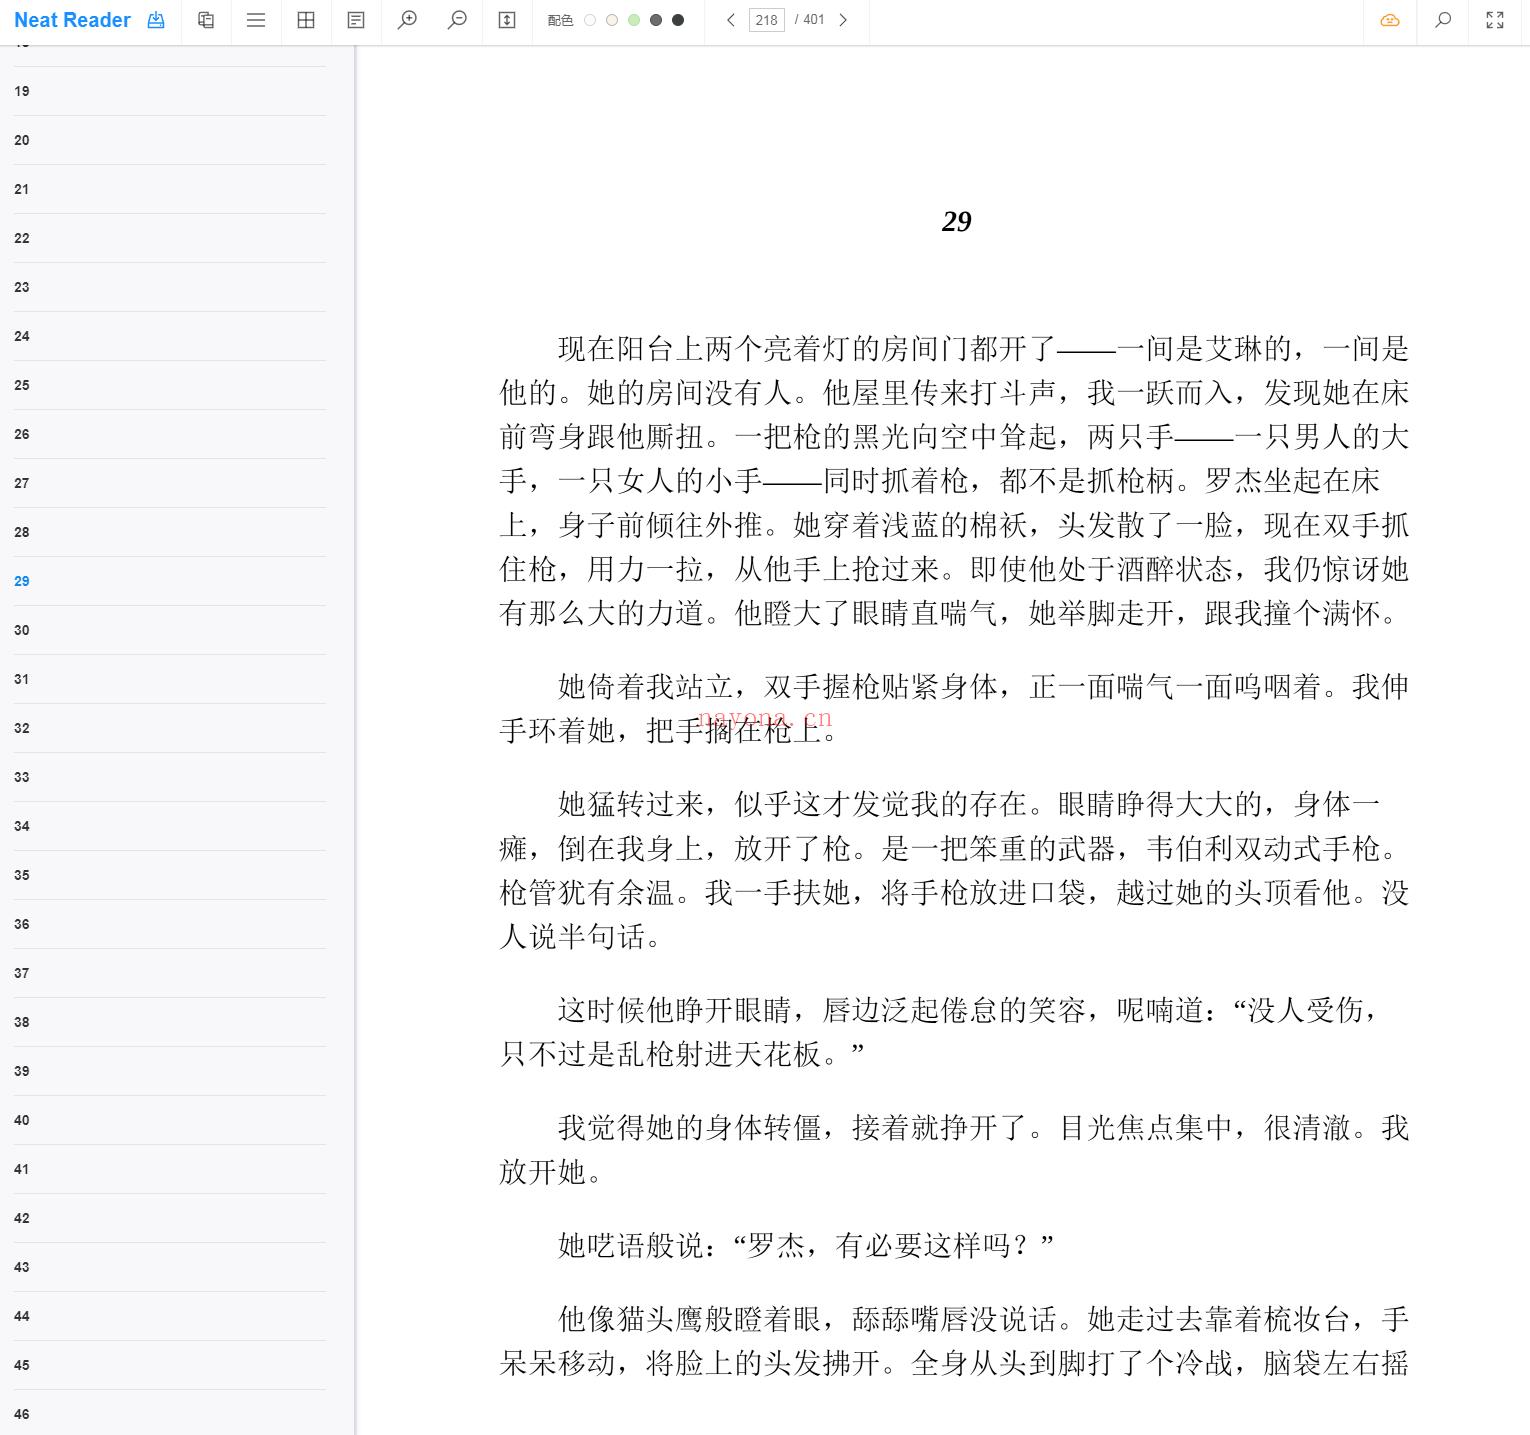Viewport: 1530px width, 1435px height.
Task: Open chapter 24 in contents
Action: click(170, 336)
